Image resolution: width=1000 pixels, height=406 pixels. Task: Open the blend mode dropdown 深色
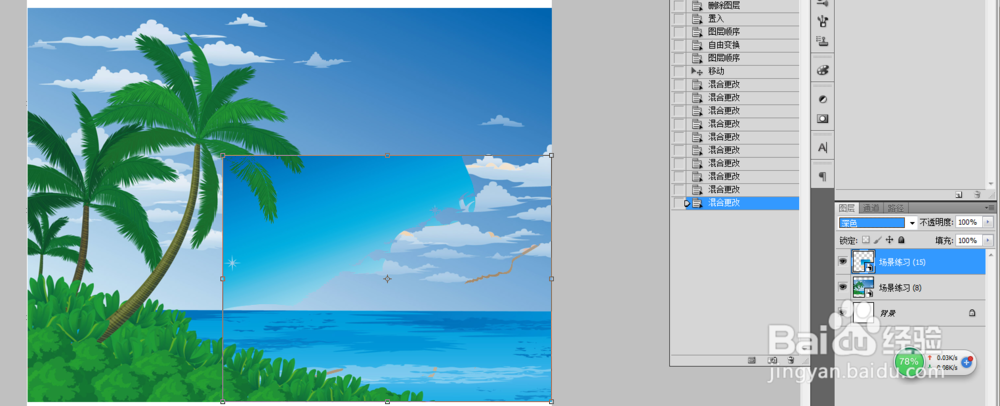click(872, 222)
